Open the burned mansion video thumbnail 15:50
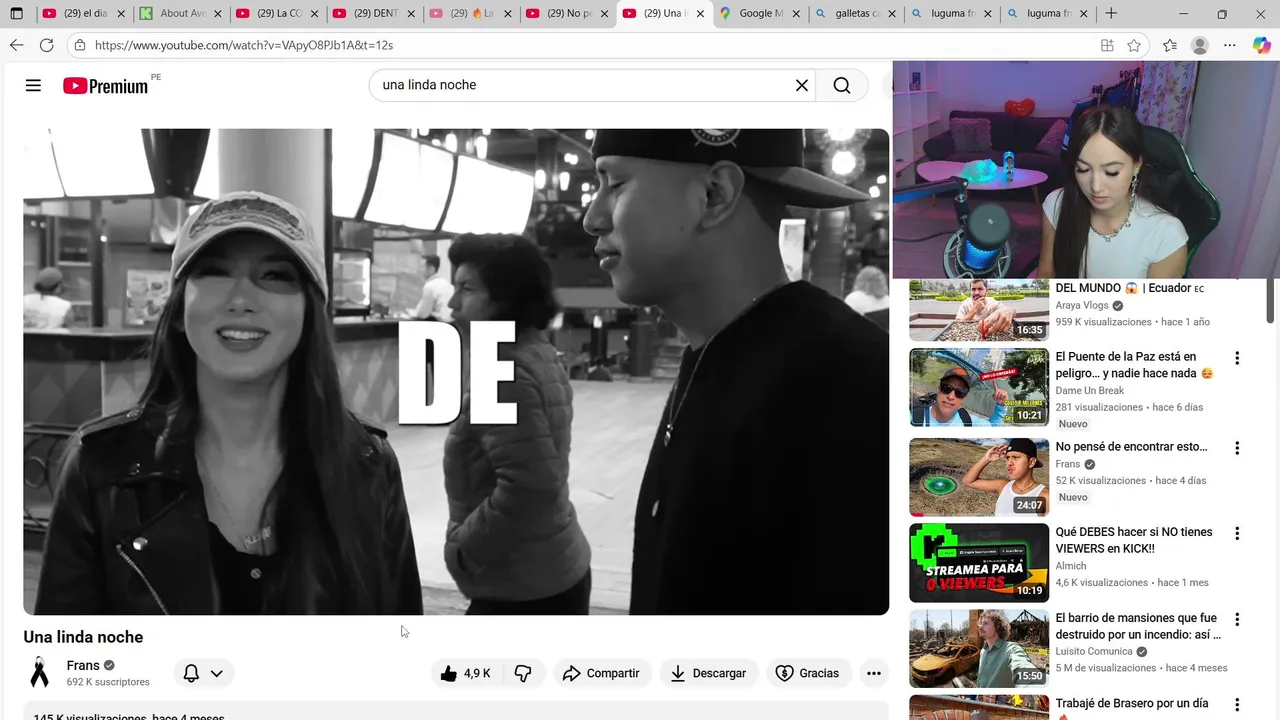1280x720 pixels. (979, 648)
